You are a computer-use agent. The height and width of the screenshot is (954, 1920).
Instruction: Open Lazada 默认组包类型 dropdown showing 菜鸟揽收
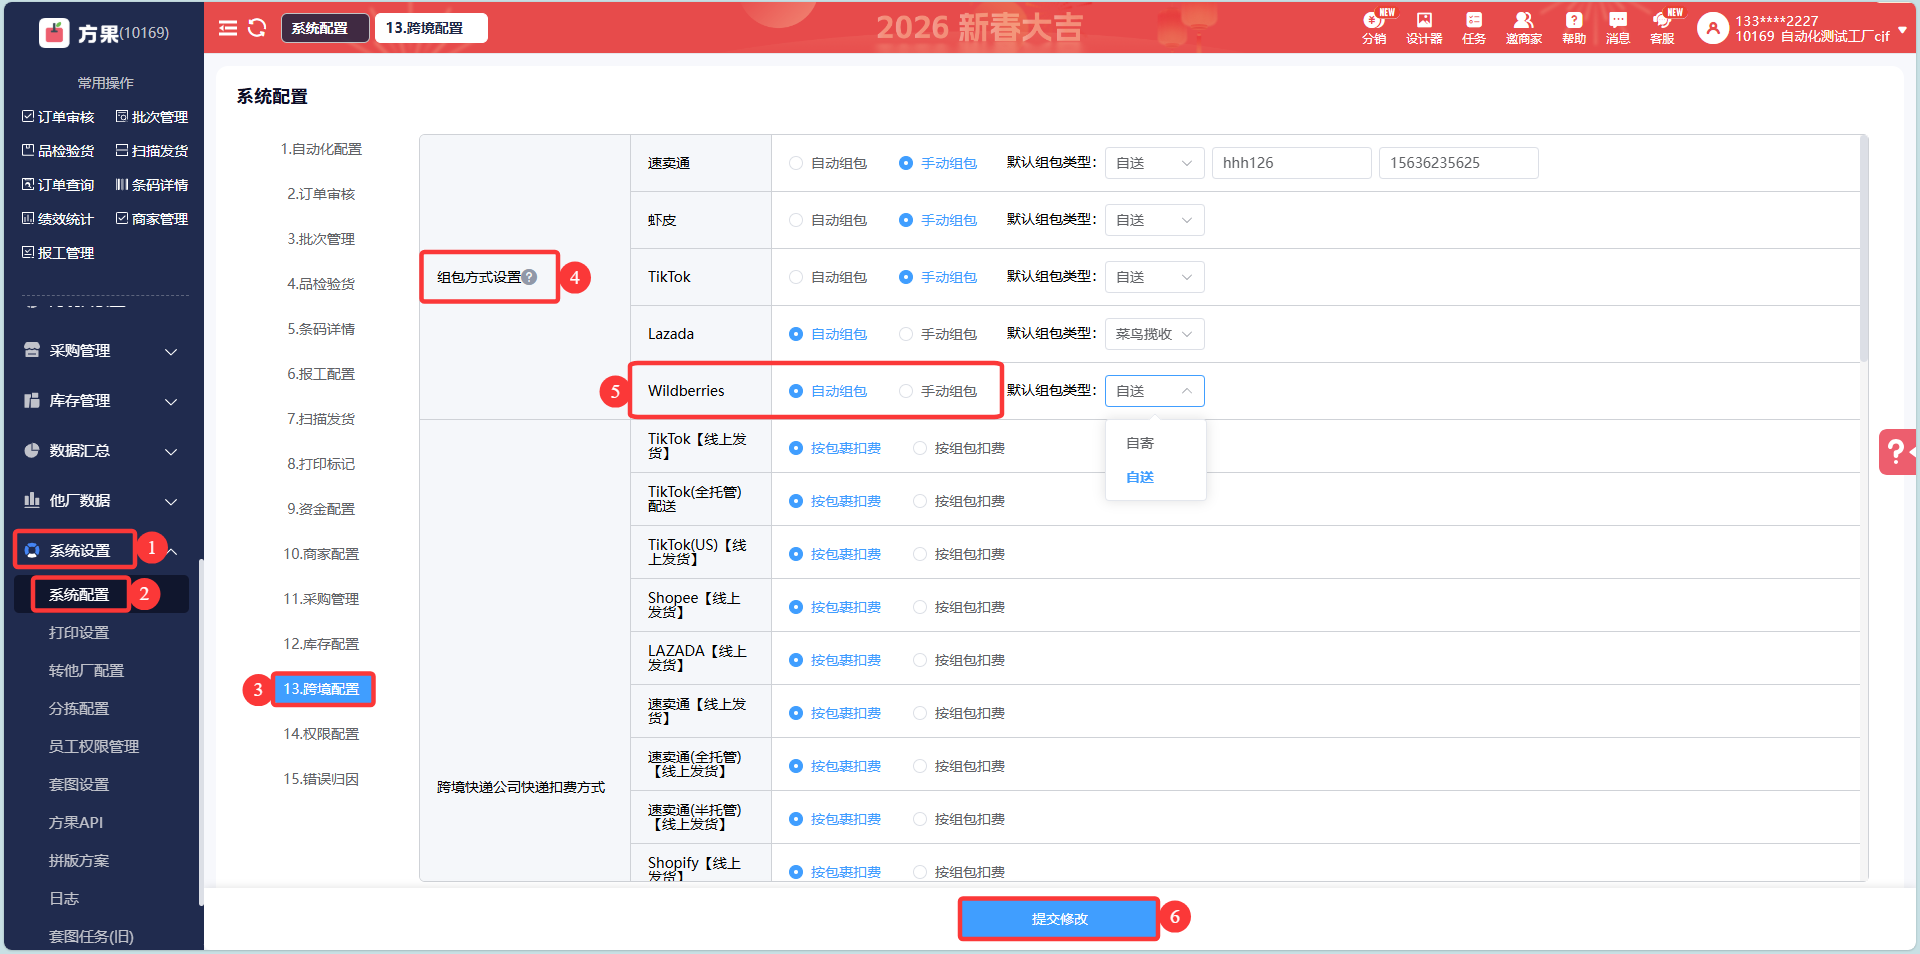tap(1154, 334)
